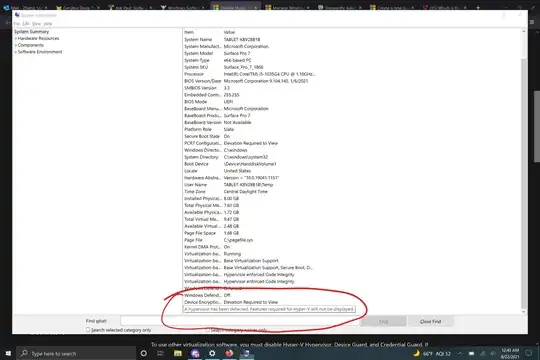Click the Find button
Image resolution: width=540 pixels, height=360 pixels.
(x=383, y=321)
